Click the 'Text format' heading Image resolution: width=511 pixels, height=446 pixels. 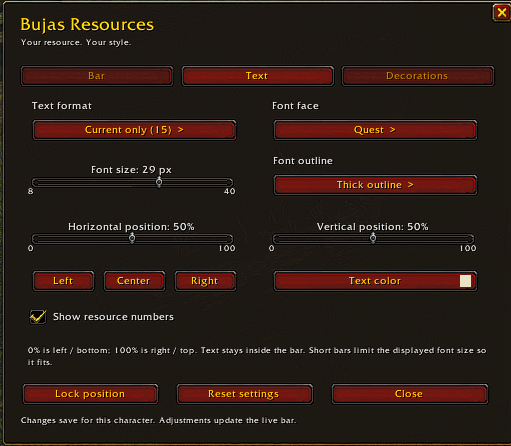pos(62,106)
